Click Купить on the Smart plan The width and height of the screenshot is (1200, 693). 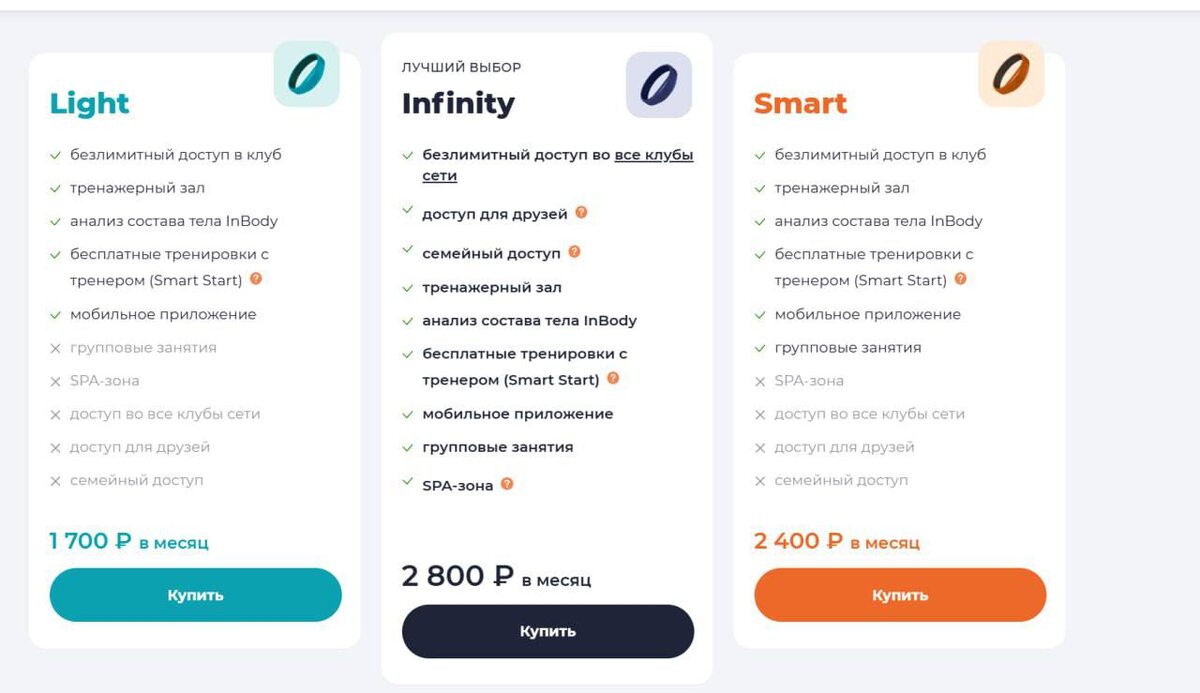(900, 594)
